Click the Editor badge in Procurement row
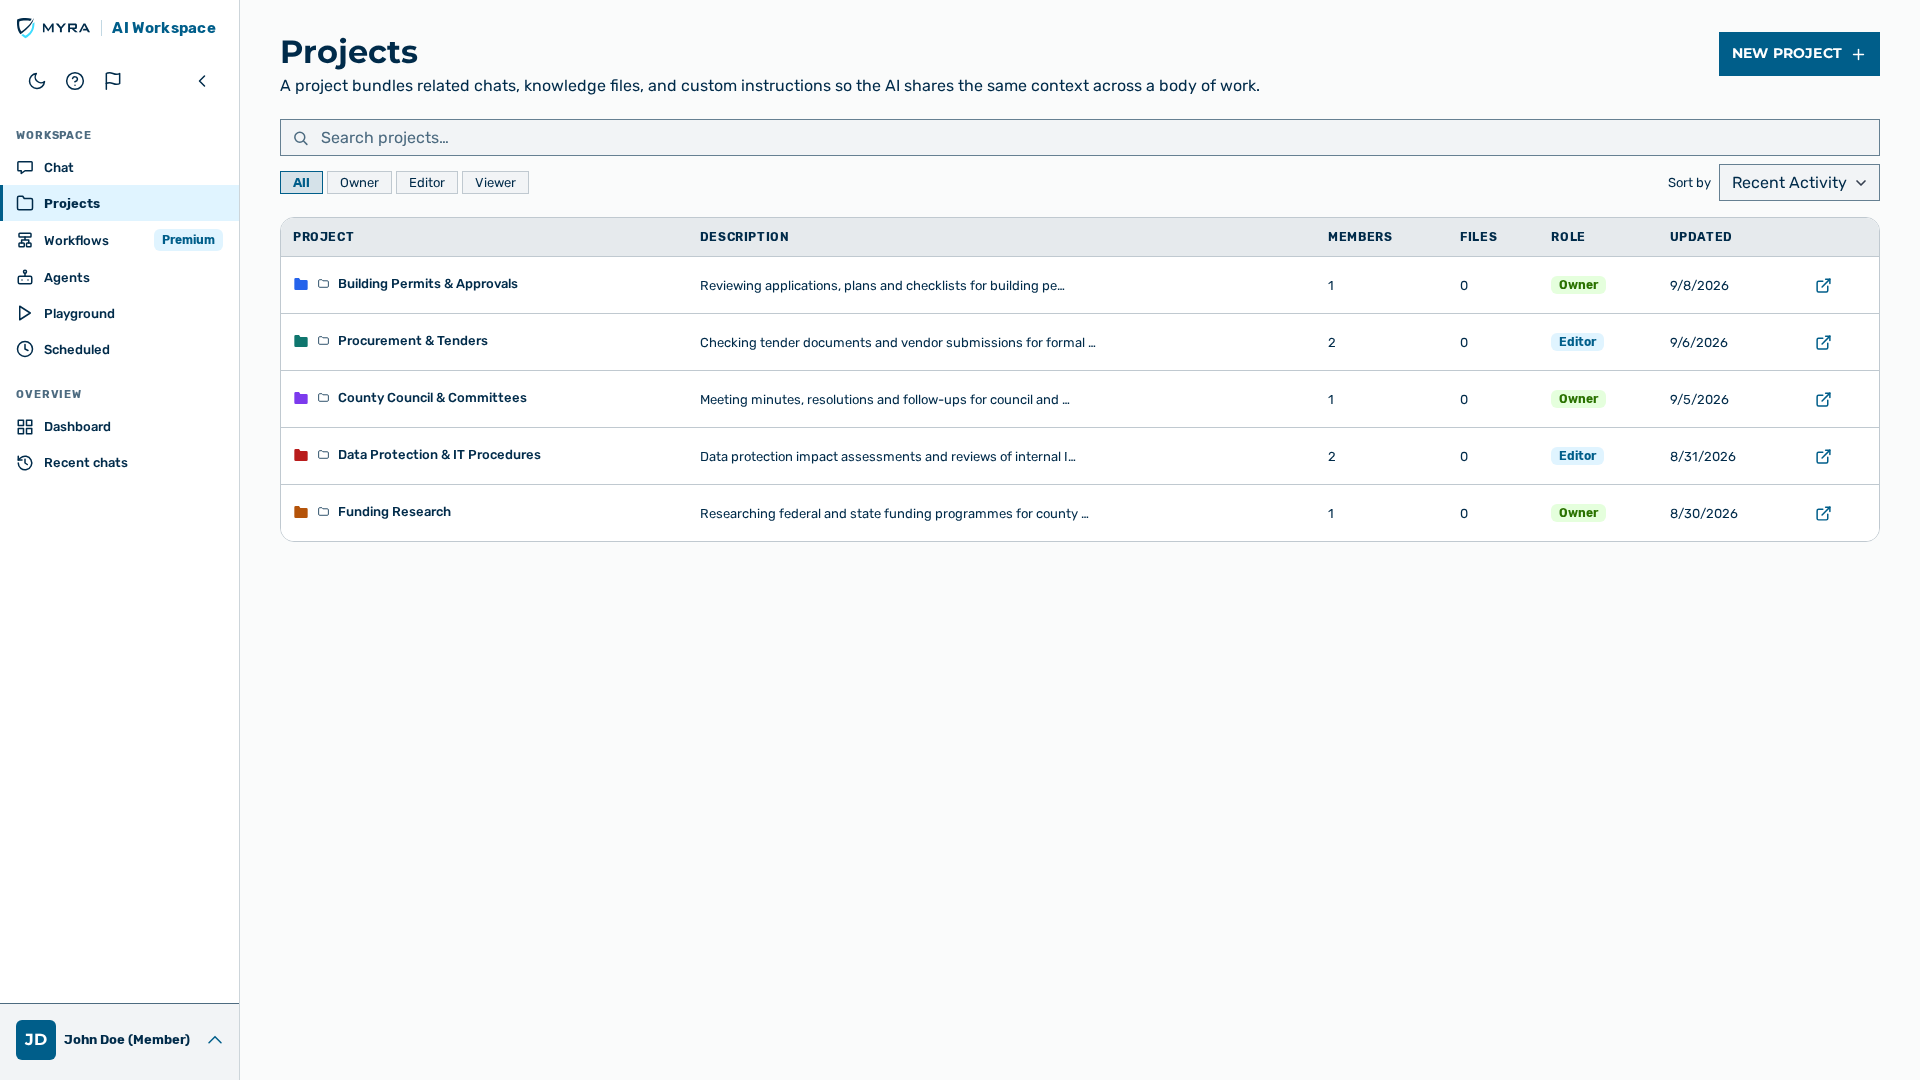The width and height of the screenshot is (1920, 1080). [x=1577, y=342]
